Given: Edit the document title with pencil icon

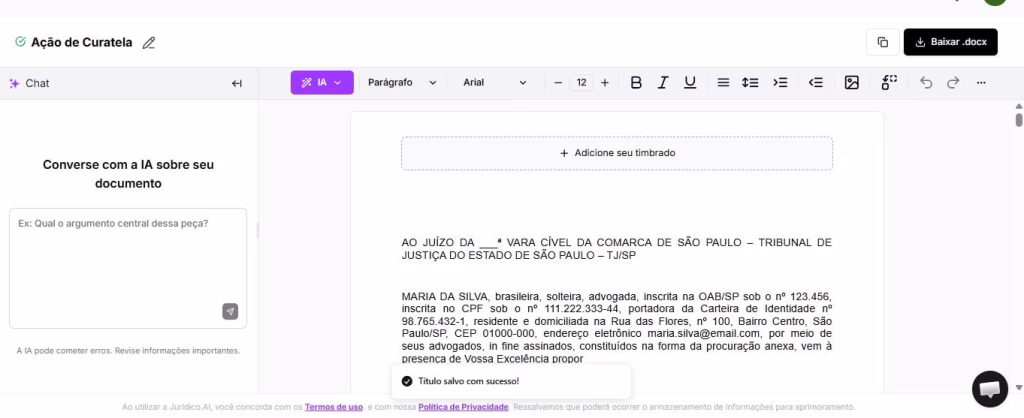Looking at the screenshot, I should click(x=149, y=43).
